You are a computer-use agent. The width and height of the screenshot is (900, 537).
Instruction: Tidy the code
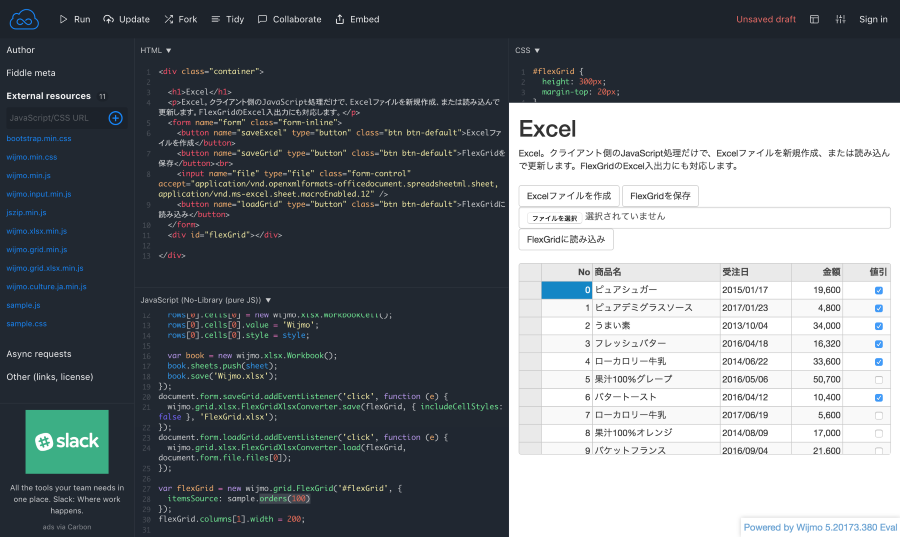coord(227,20)
